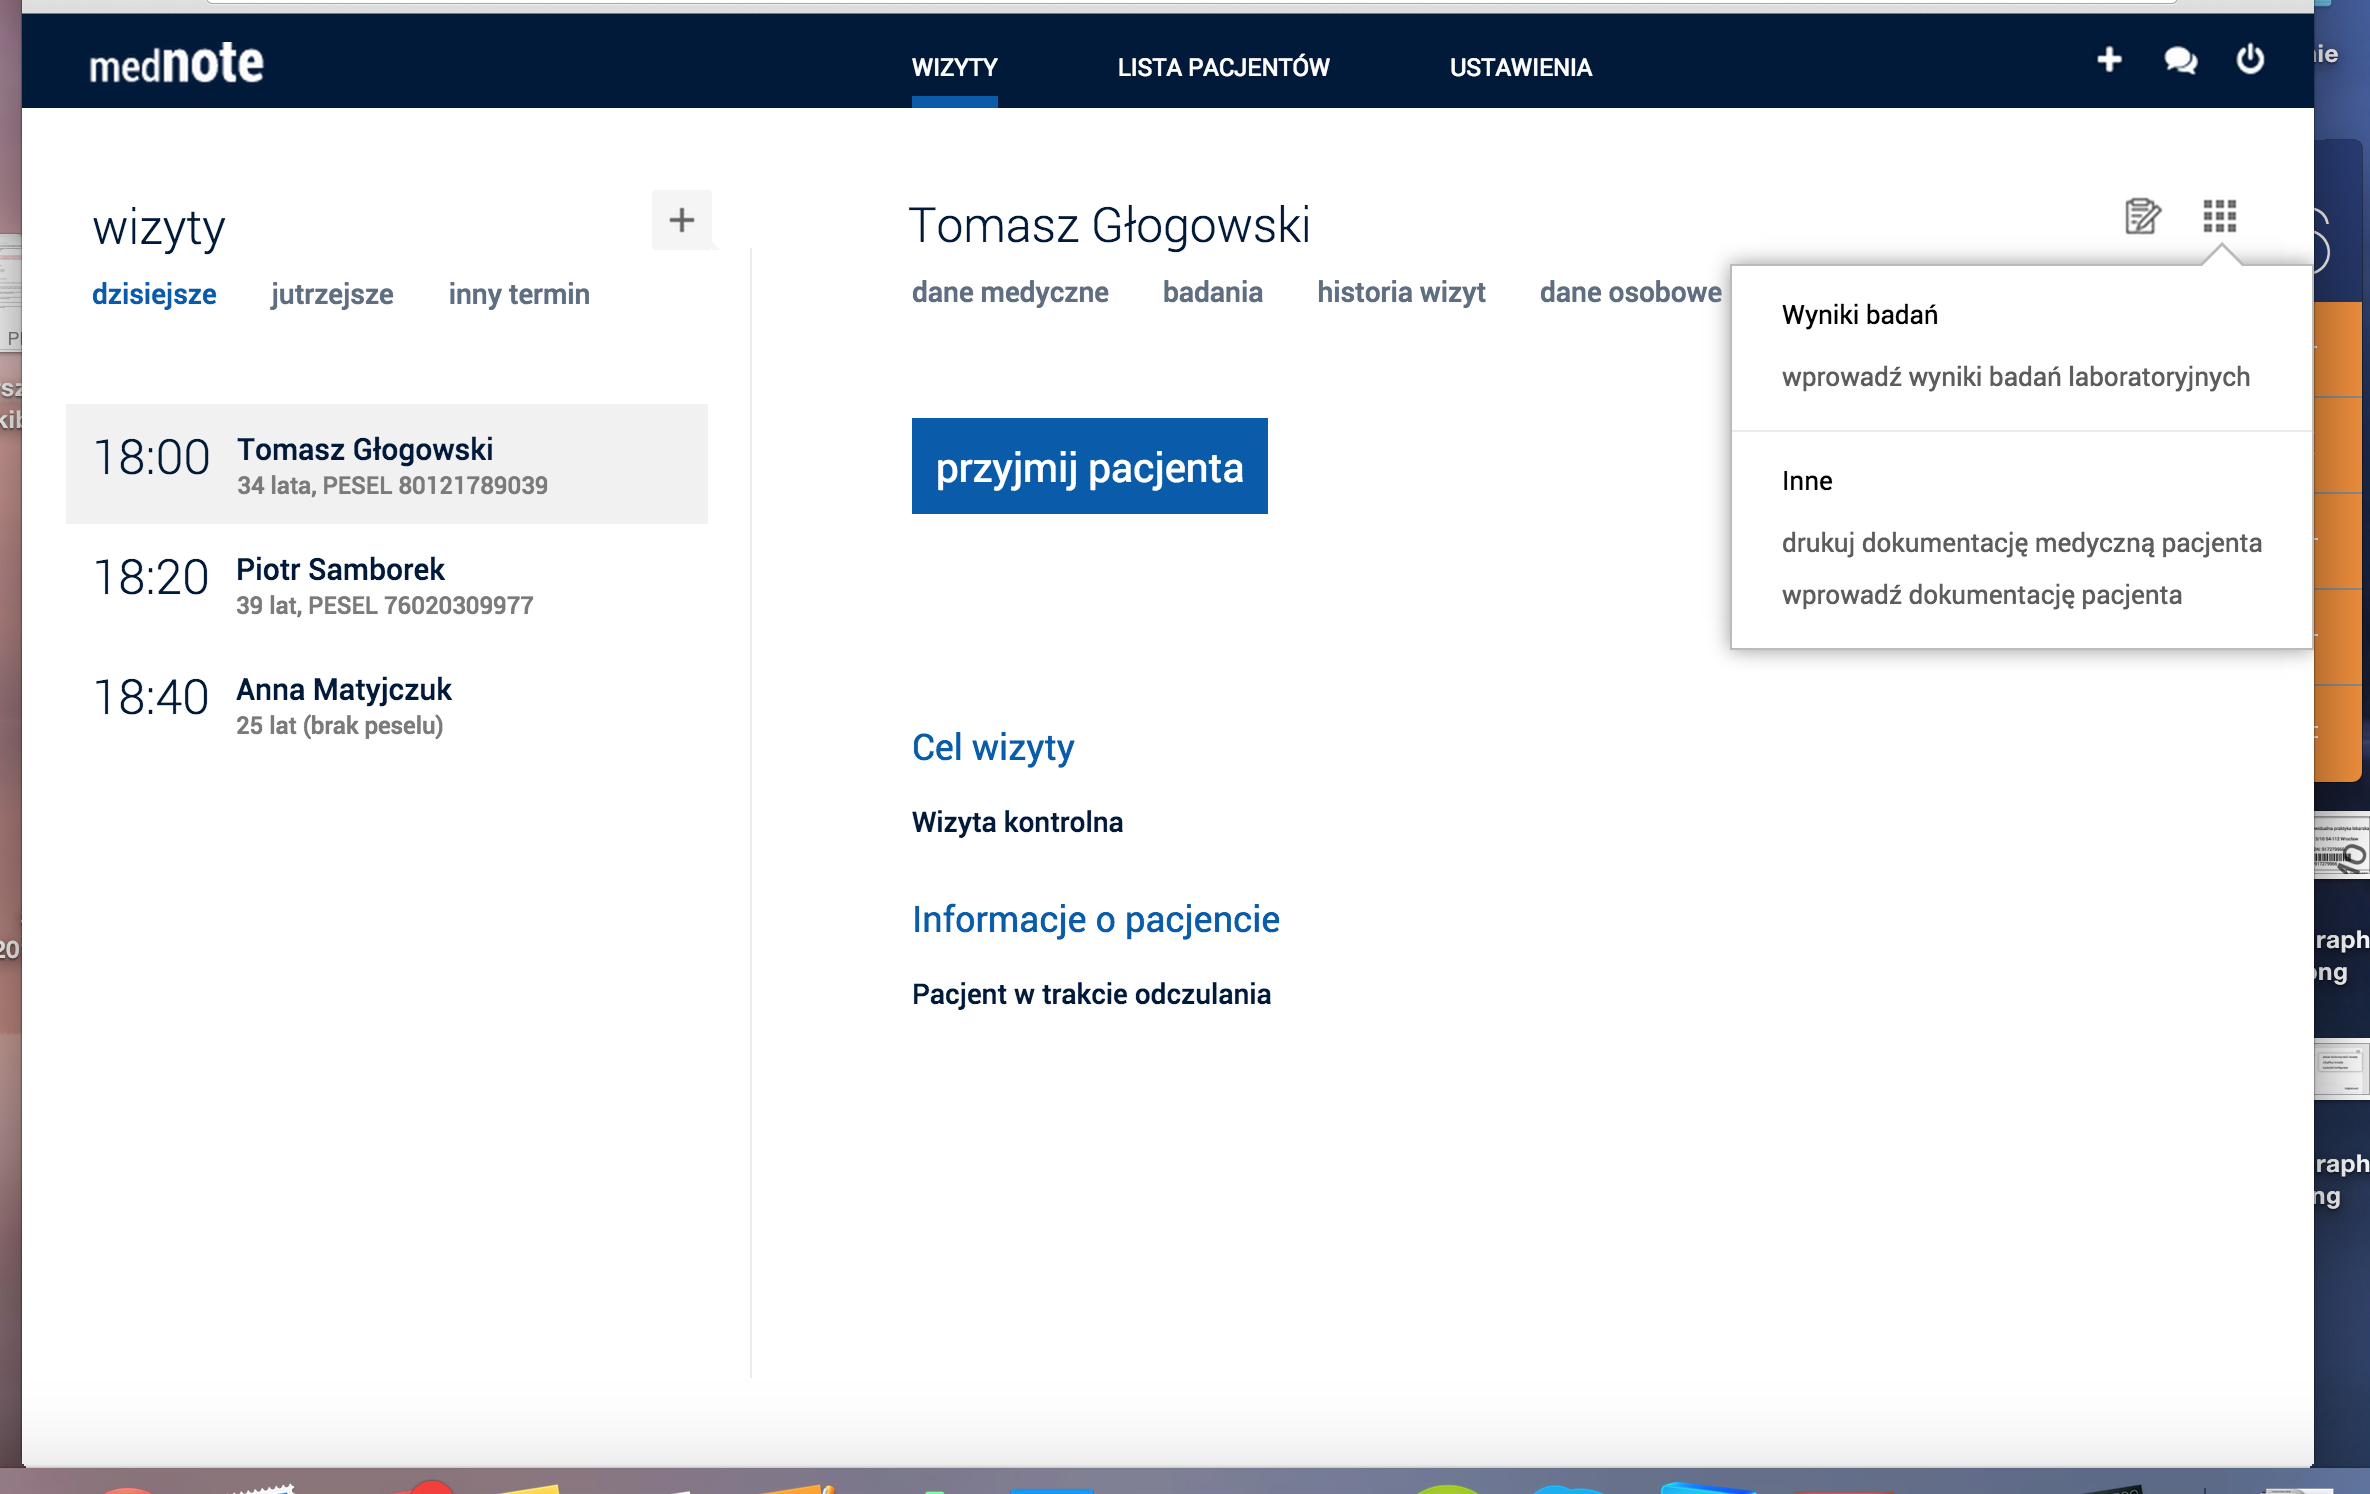Select the Wizyty navigation tab
The image size is (2370, 1494).
[x=954, y=67]
